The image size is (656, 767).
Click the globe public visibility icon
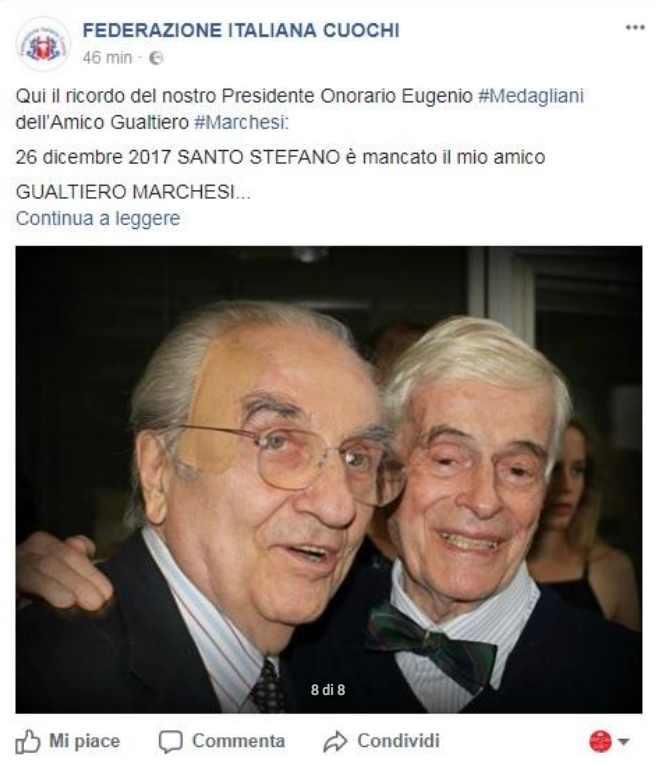coord(156,58)
